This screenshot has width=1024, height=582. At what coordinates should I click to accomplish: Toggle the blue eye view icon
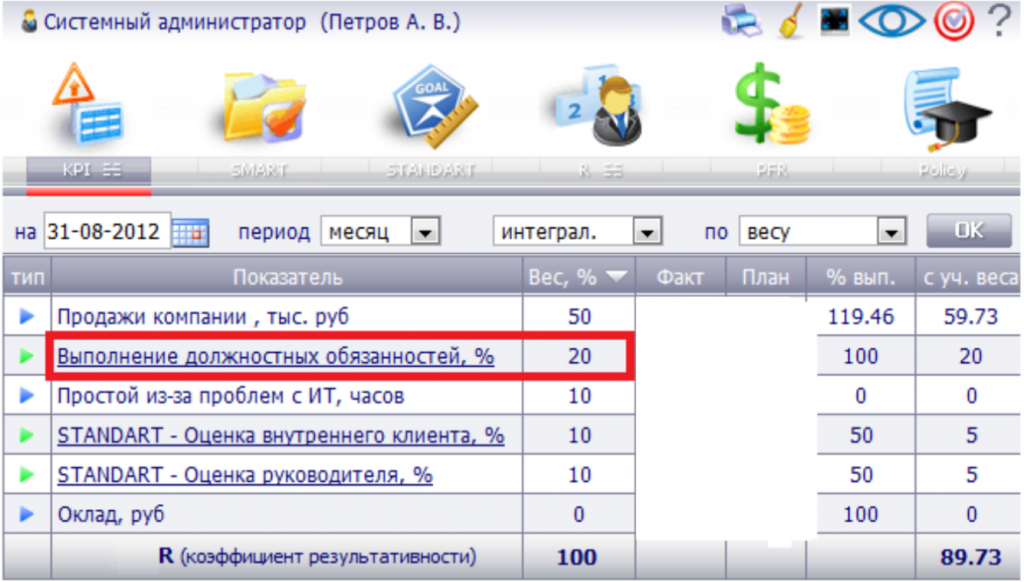click(x=891, y=21)
